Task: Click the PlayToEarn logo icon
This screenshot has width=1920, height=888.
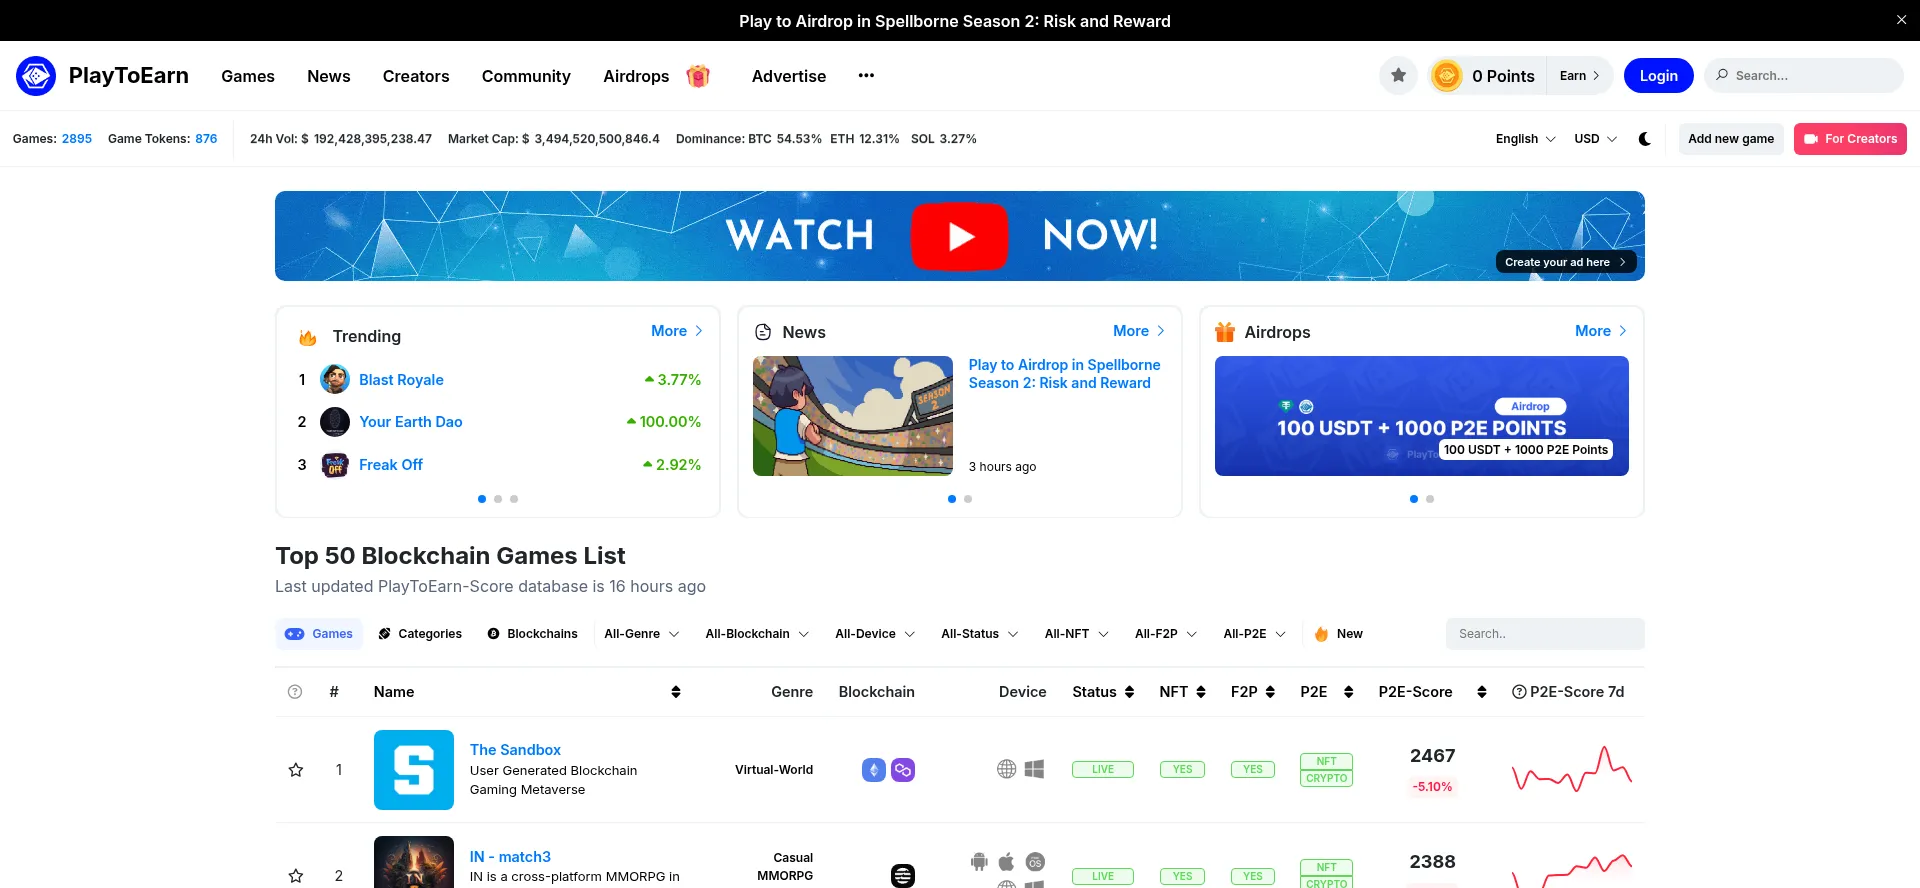Action: tap(36, 76)
